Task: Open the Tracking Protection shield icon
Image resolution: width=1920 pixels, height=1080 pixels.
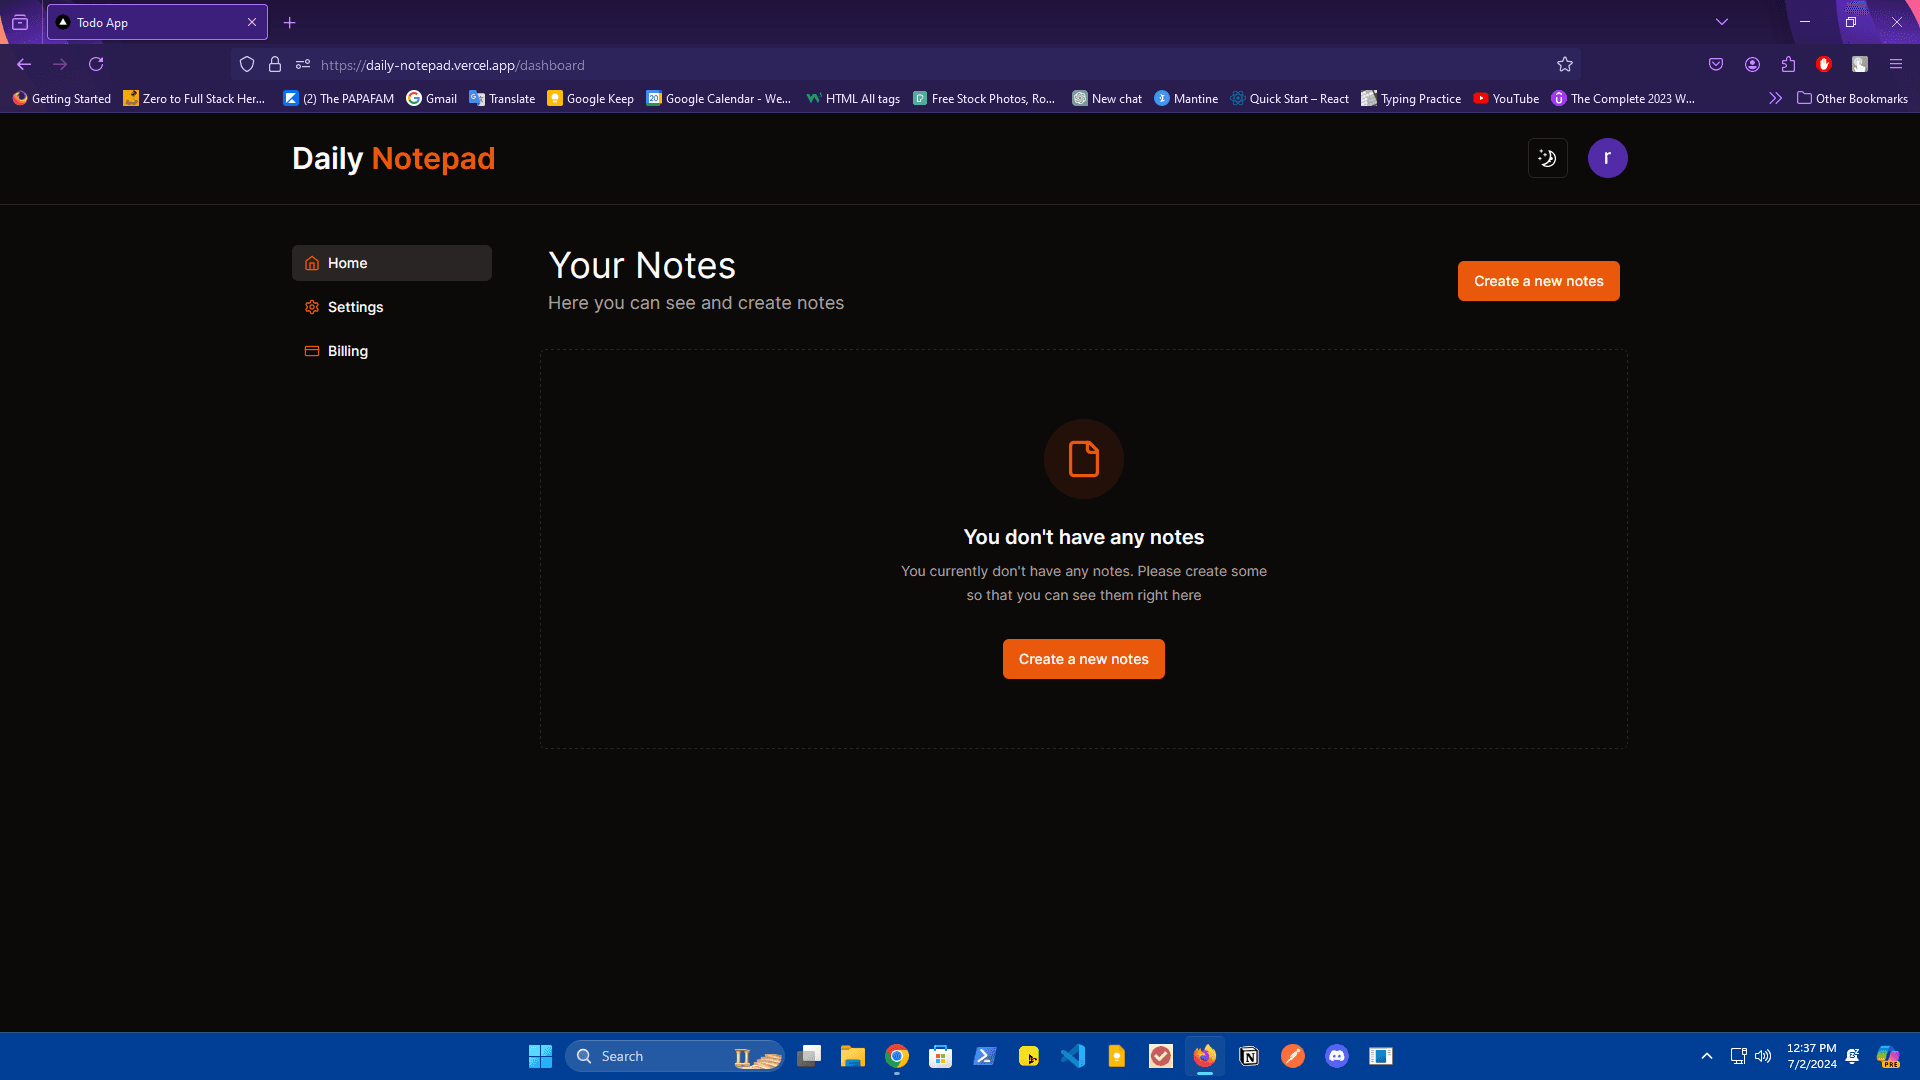Action: click(247, 65)
